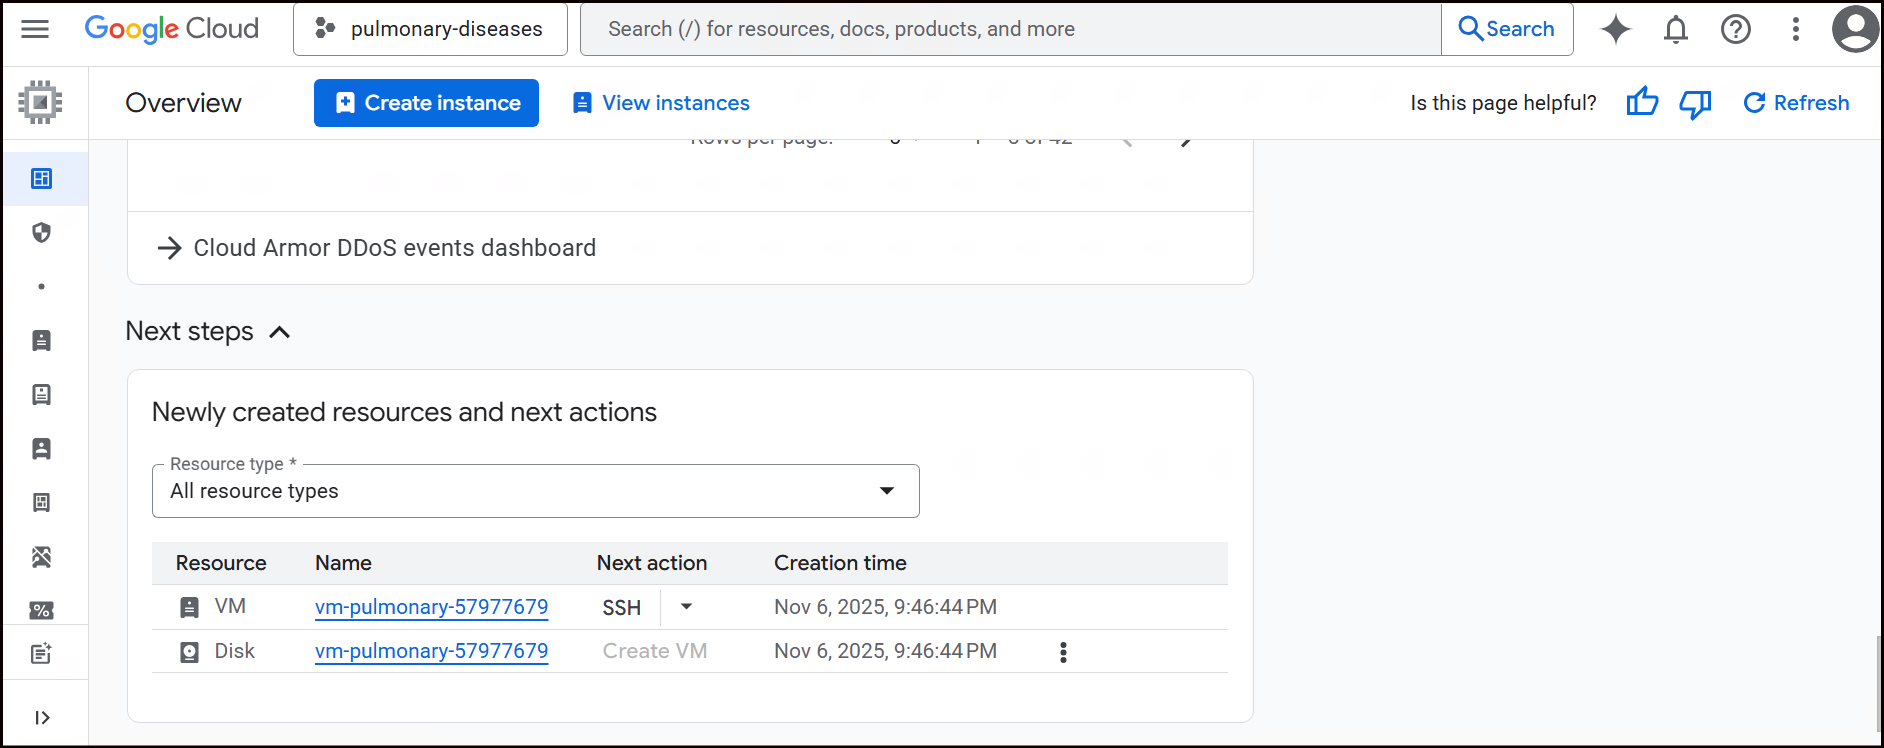The width and height of the screenshot is (1884, 748).
Task: Click the Create instance button
Action: [x=426, y=103]
